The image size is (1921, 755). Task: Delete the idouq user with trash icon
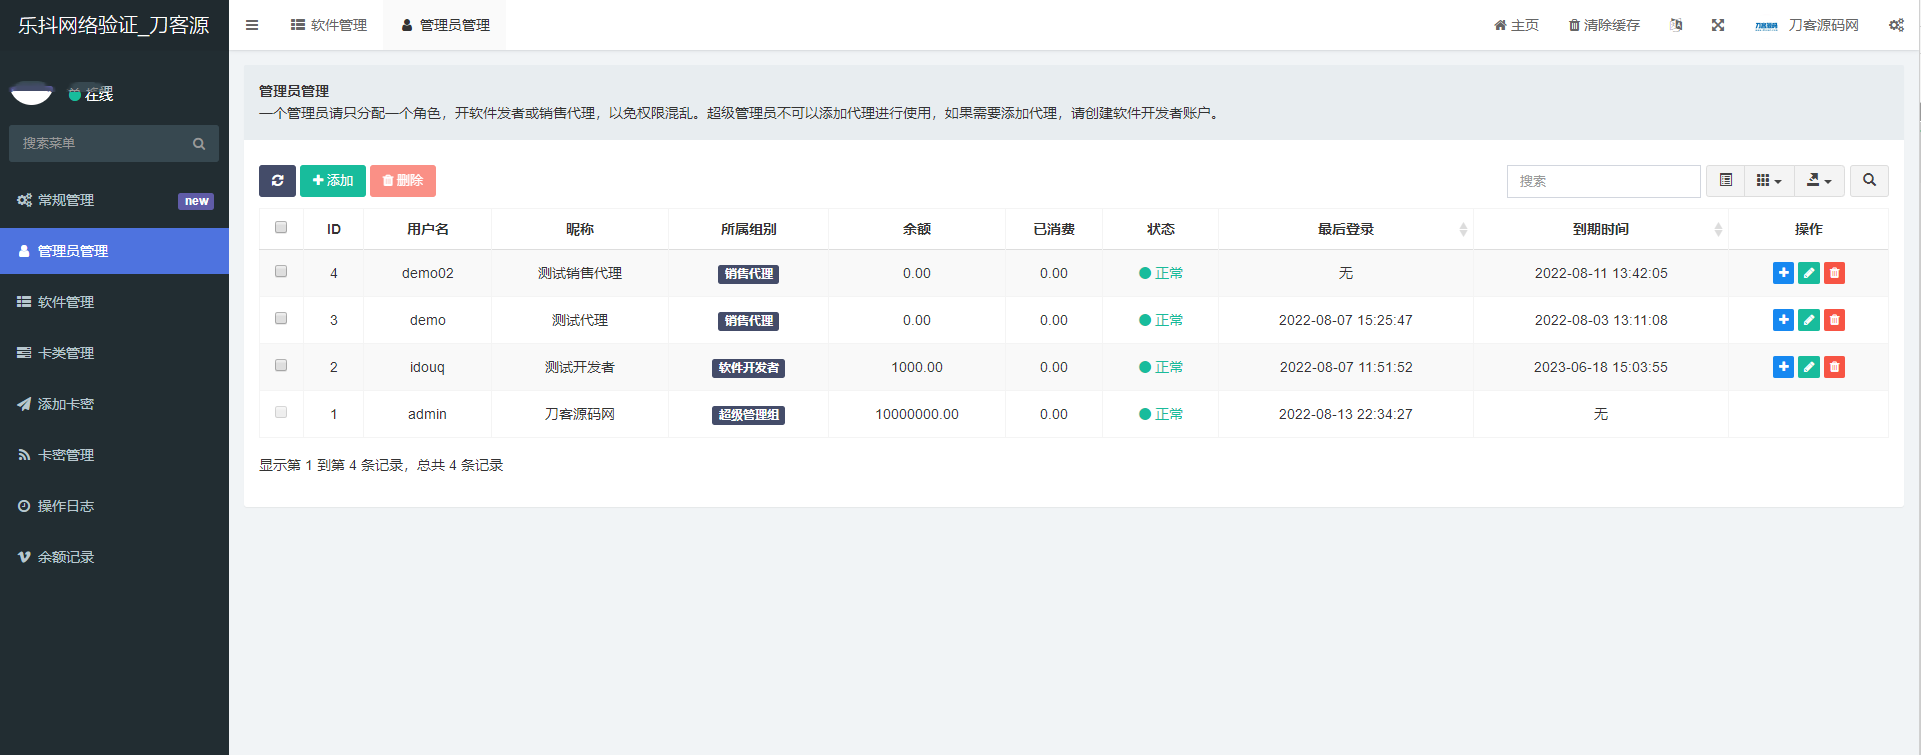pos(1834,367)
